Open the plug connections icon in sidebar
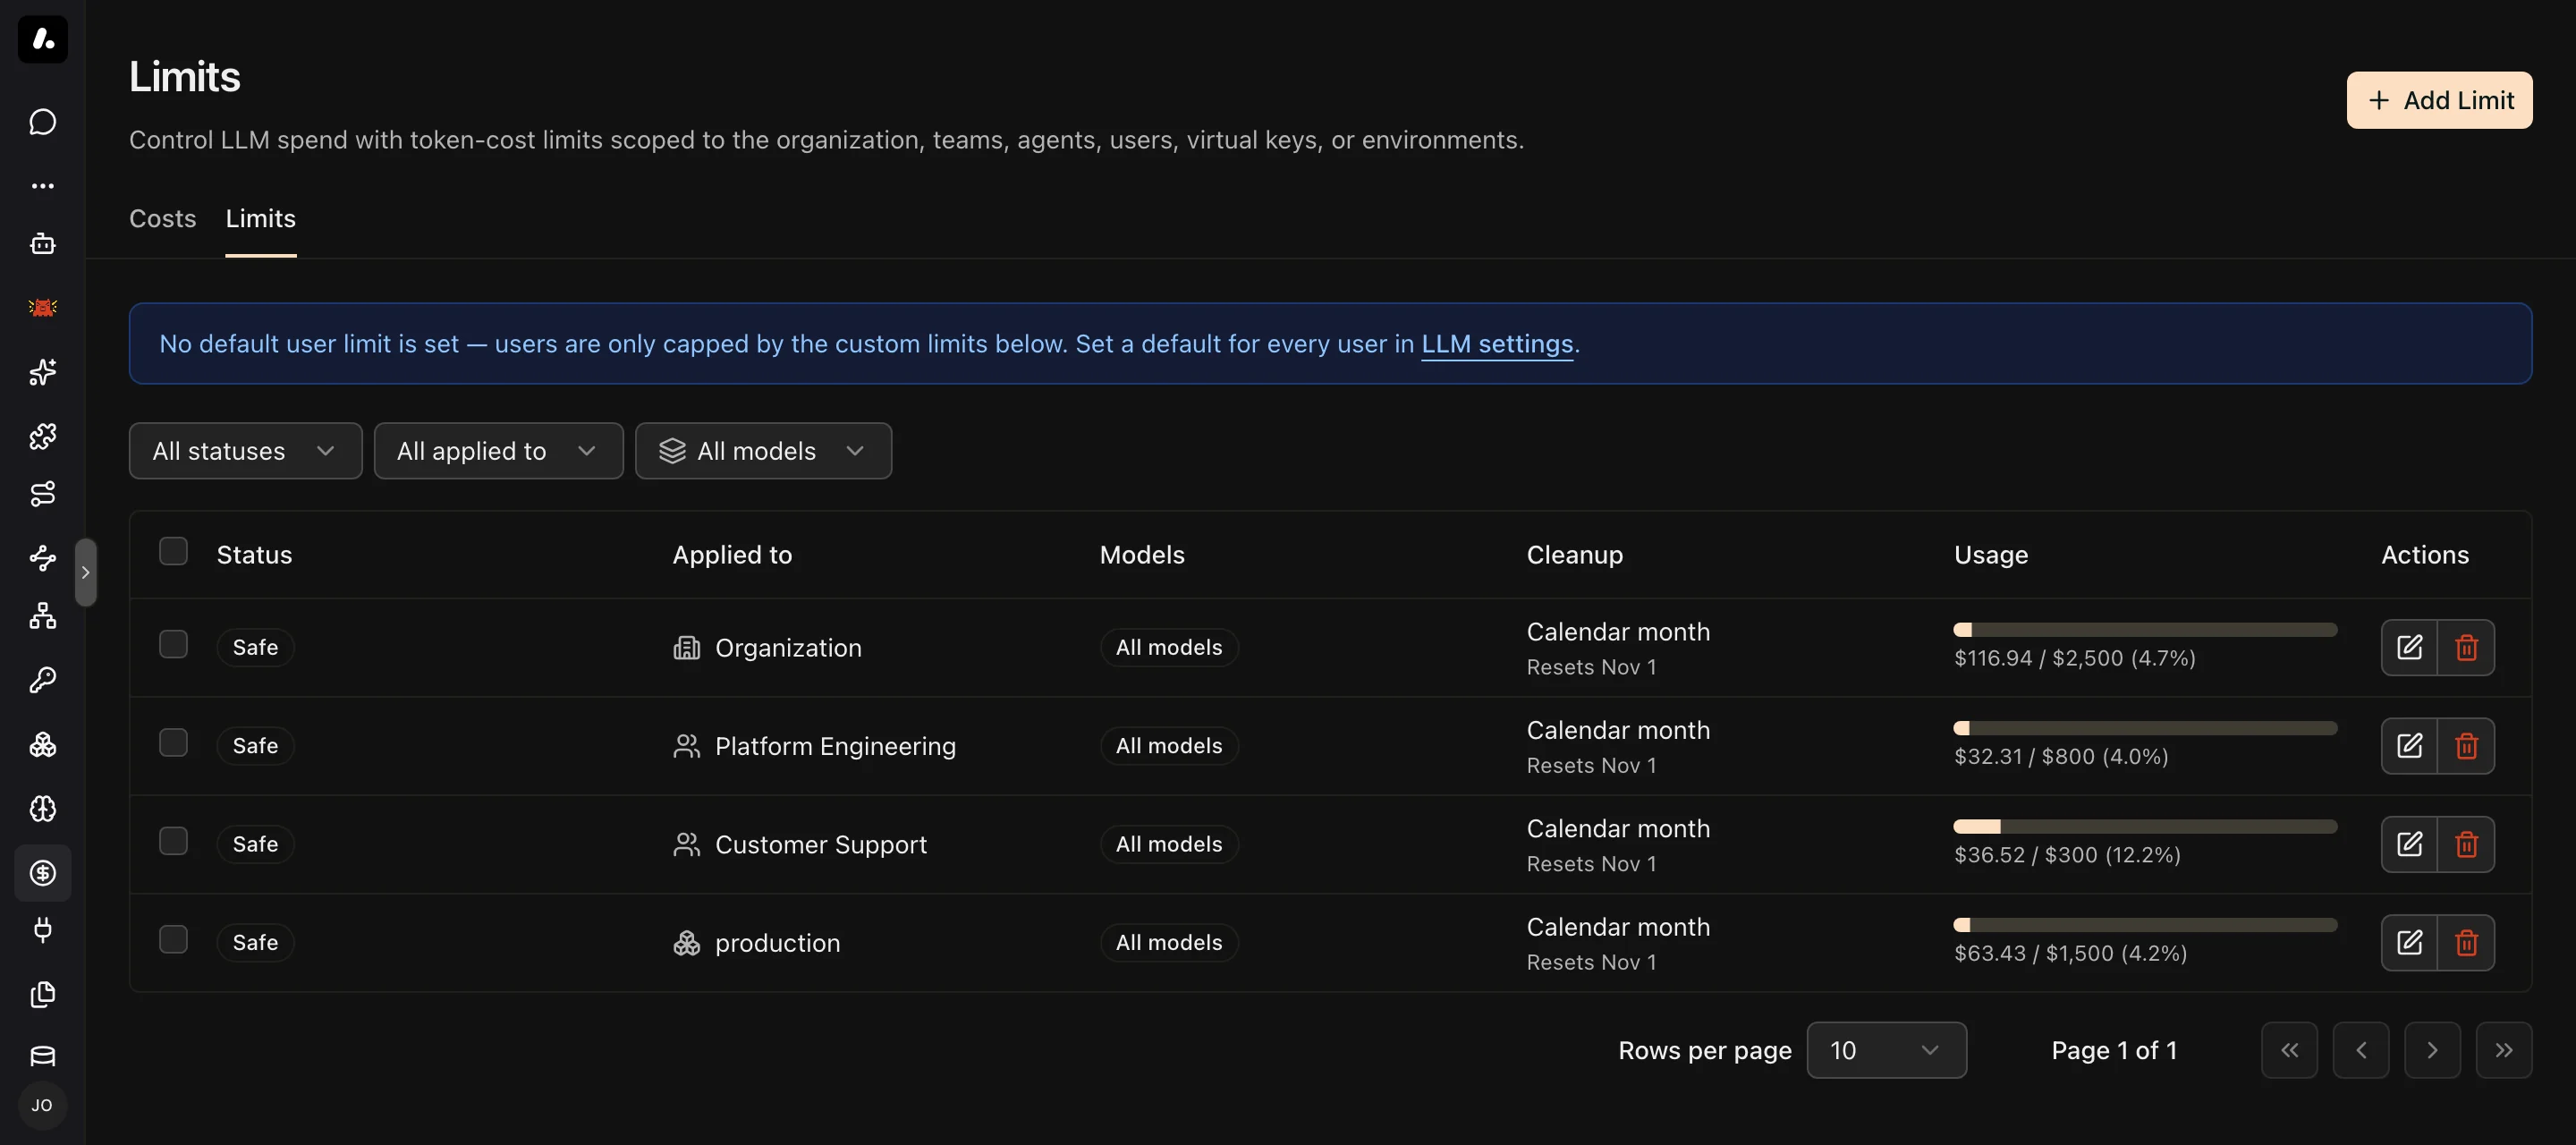 (42, 930)
